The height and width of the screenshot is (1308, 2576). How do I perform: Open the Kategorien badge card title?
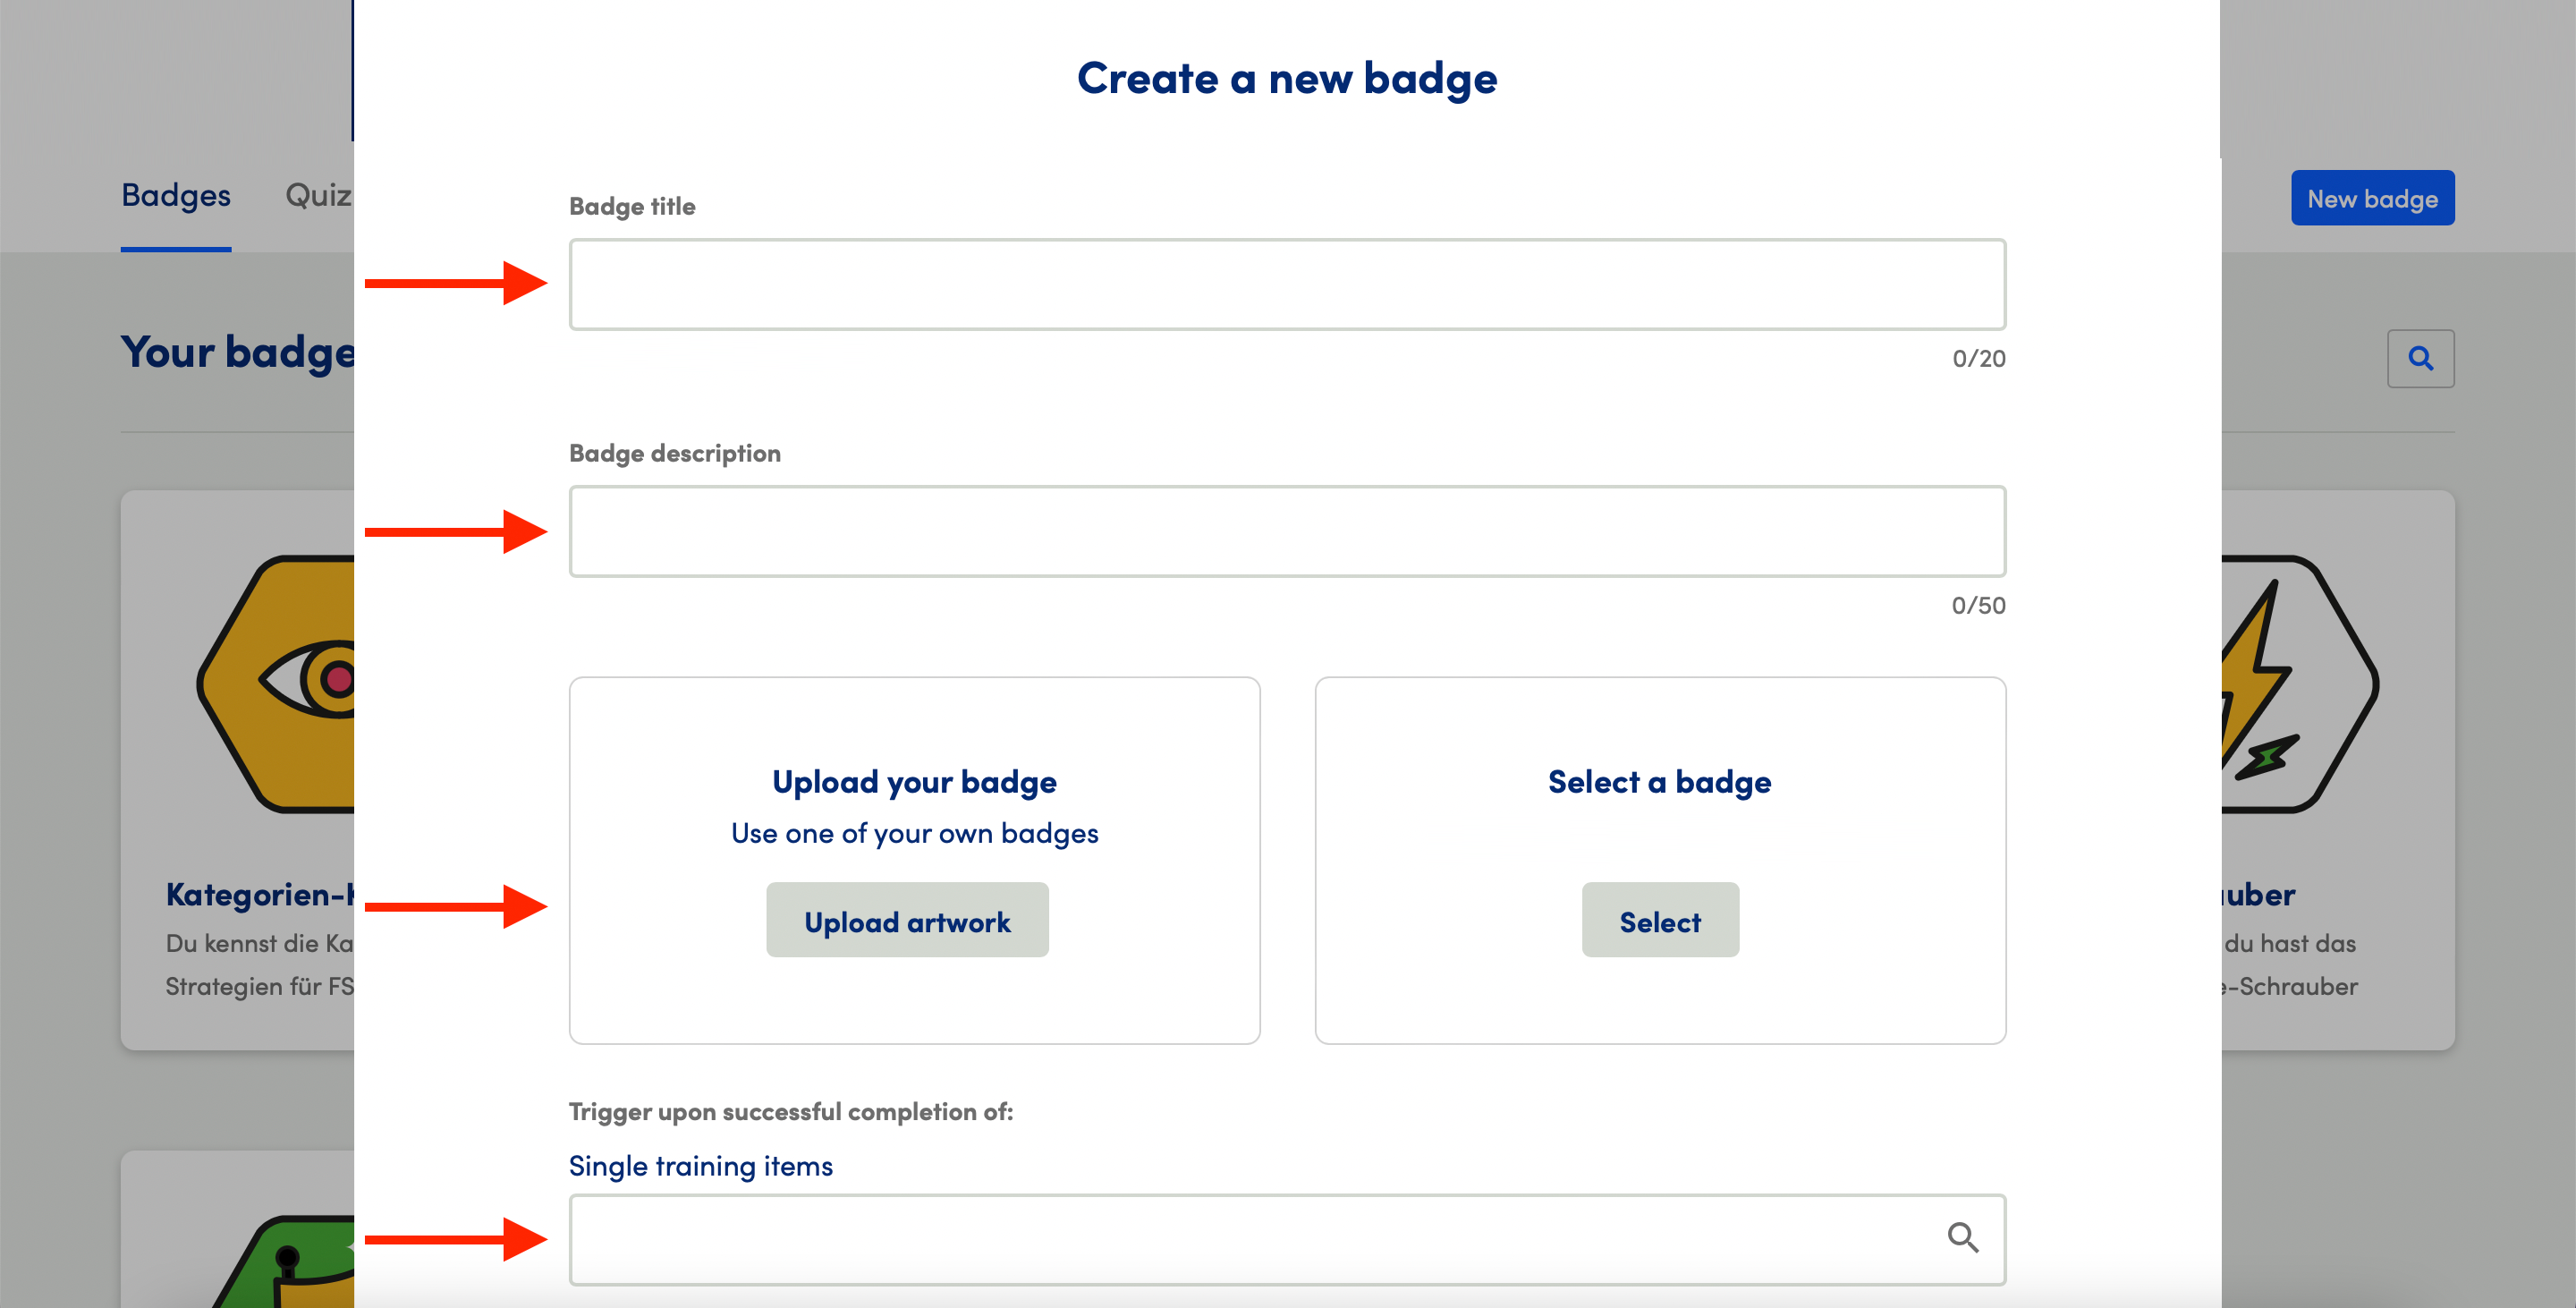260,894
